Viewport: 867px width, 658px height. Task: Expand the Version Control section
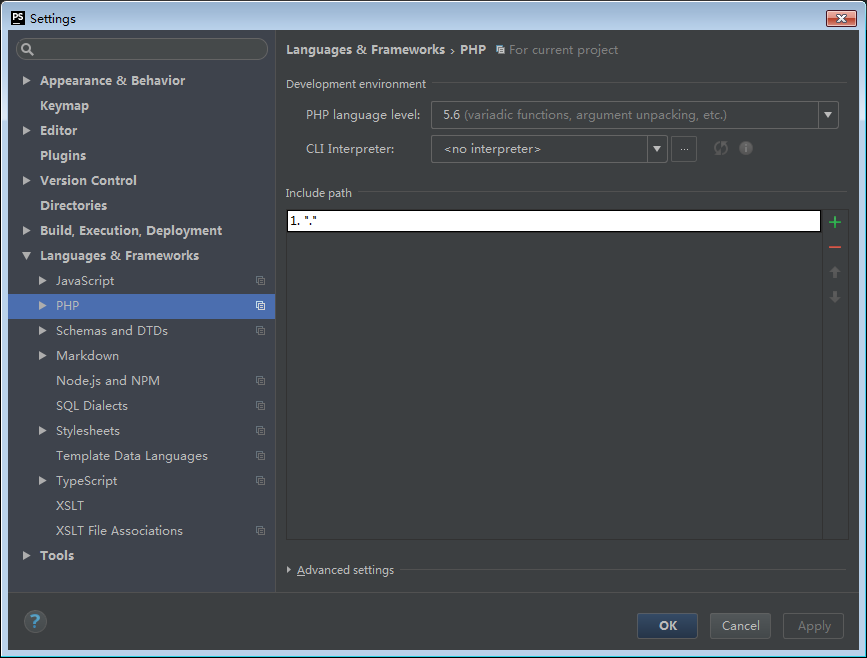(26, 180)
